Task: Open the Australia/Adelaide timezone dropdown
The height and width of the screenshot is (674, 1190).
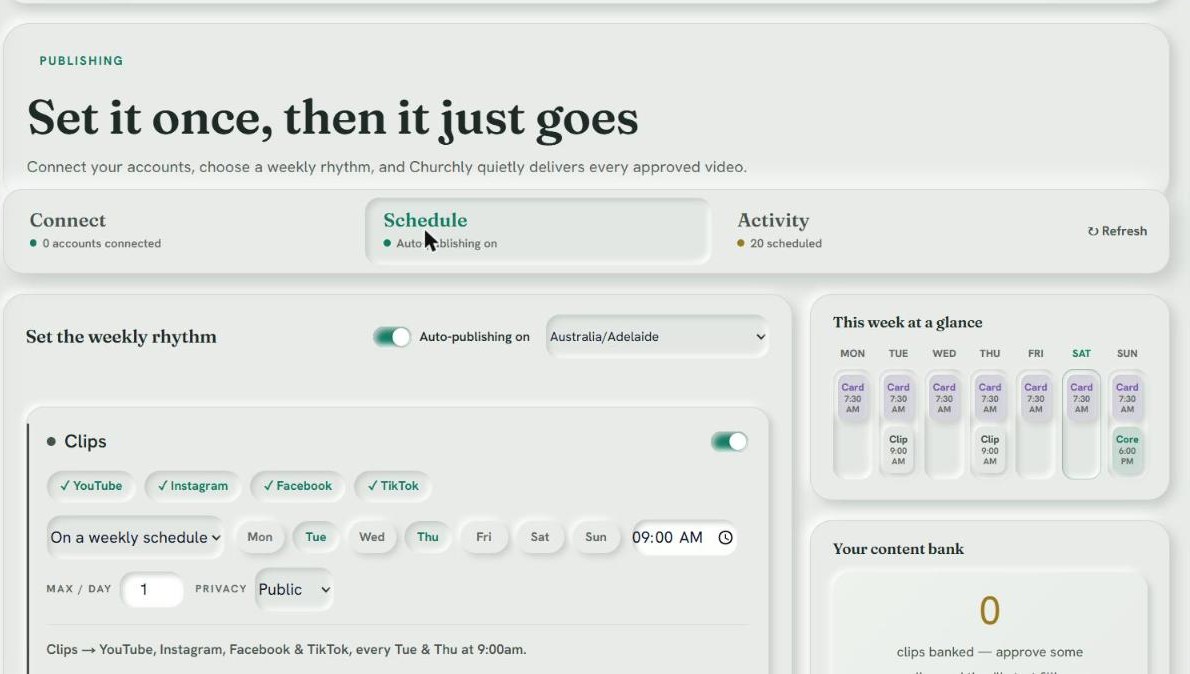Action: 657,336
